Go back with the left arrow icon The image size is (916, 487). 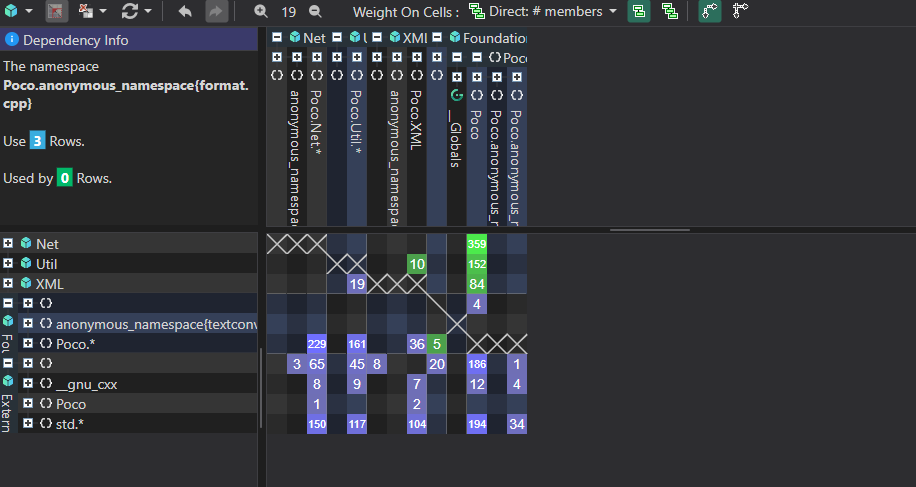click(x=185, y=11)
